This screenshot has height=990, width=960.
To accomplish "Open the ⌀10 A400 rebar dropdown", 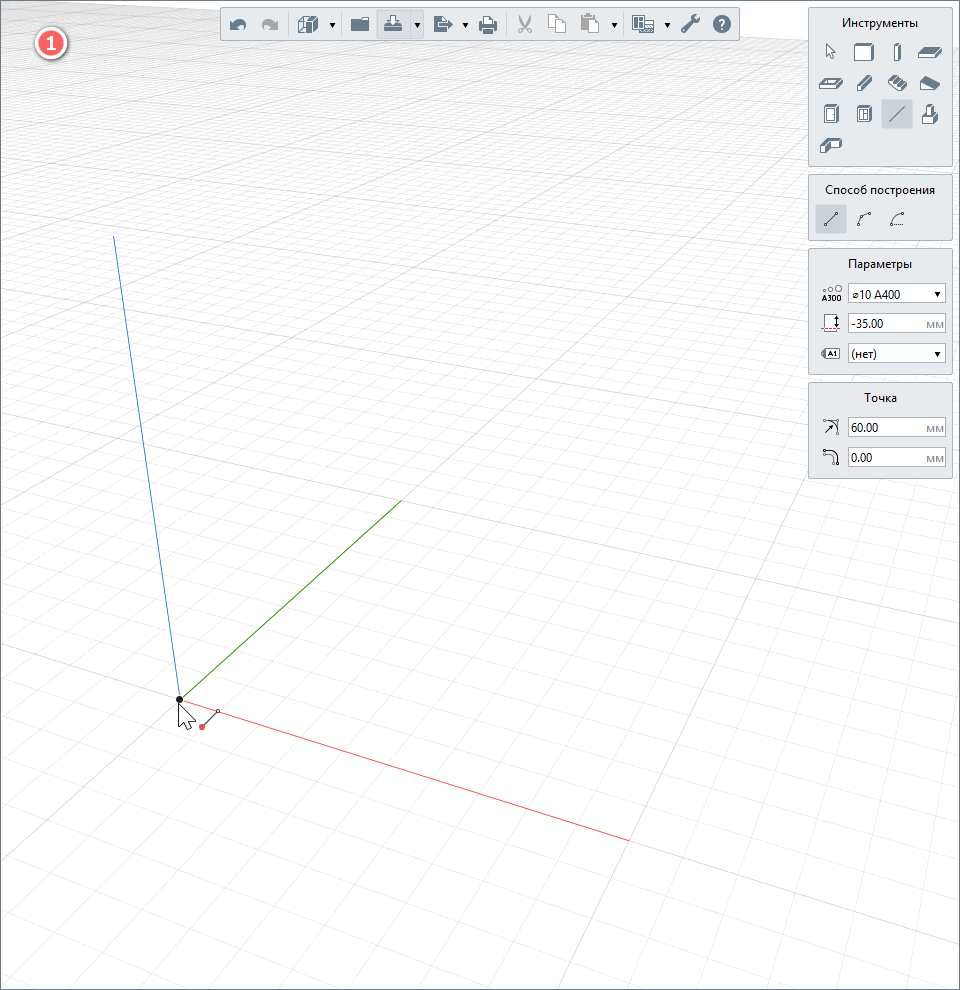I will pyautogui.click(x=897, y=294).
